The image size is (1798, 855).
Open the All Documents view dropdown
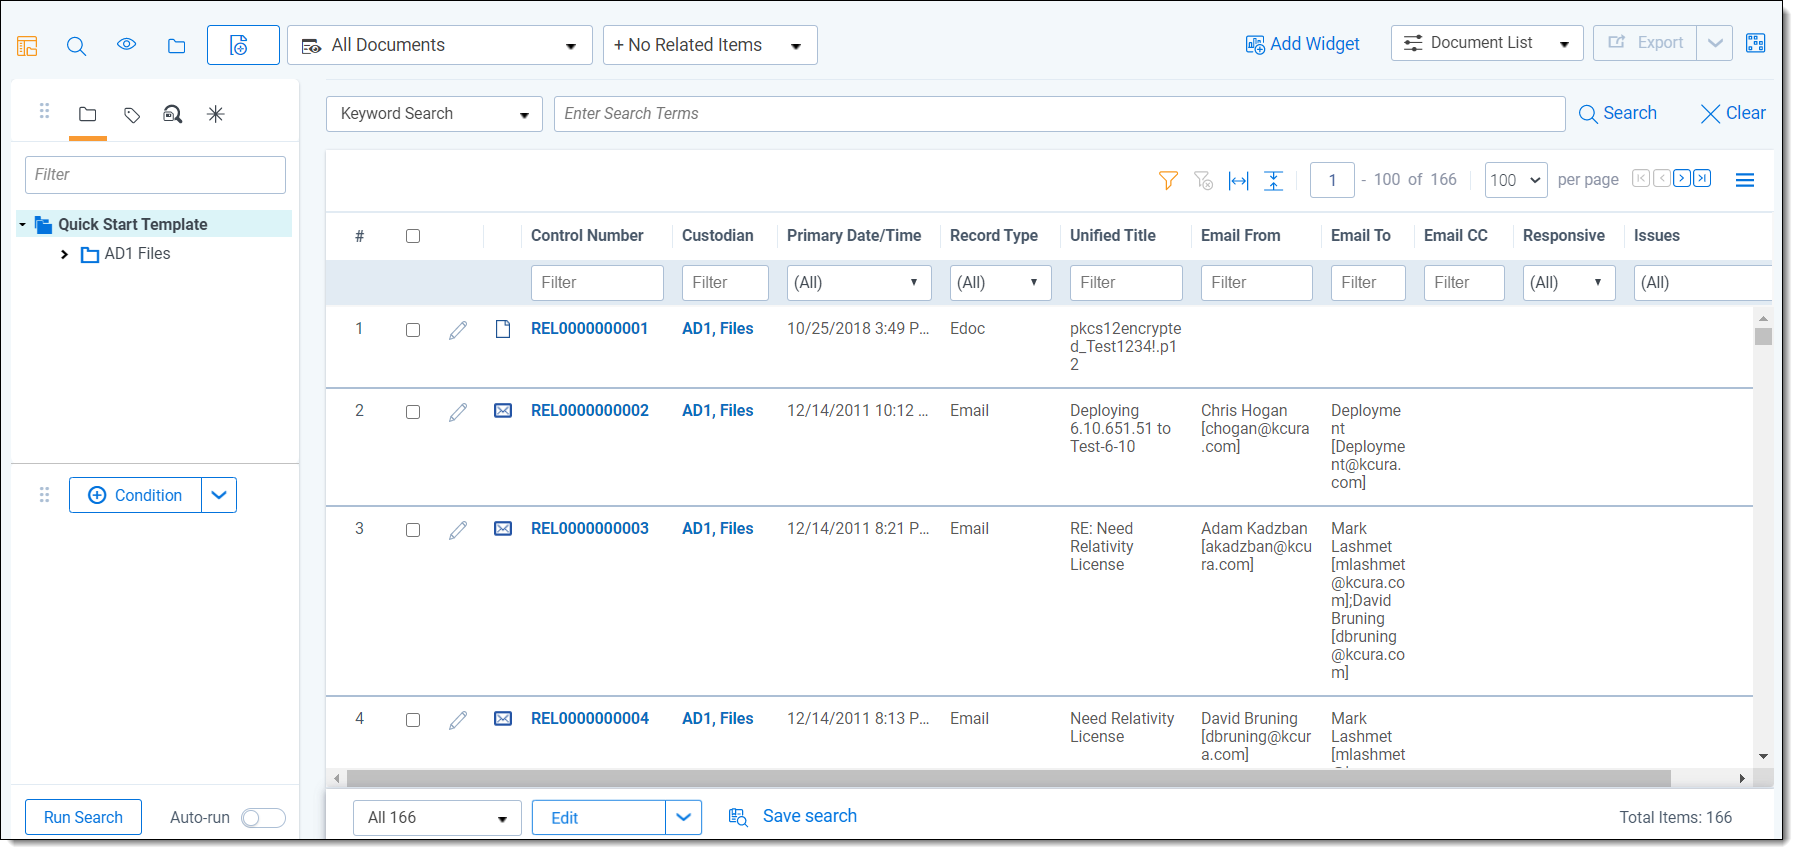tap(440, 46)
